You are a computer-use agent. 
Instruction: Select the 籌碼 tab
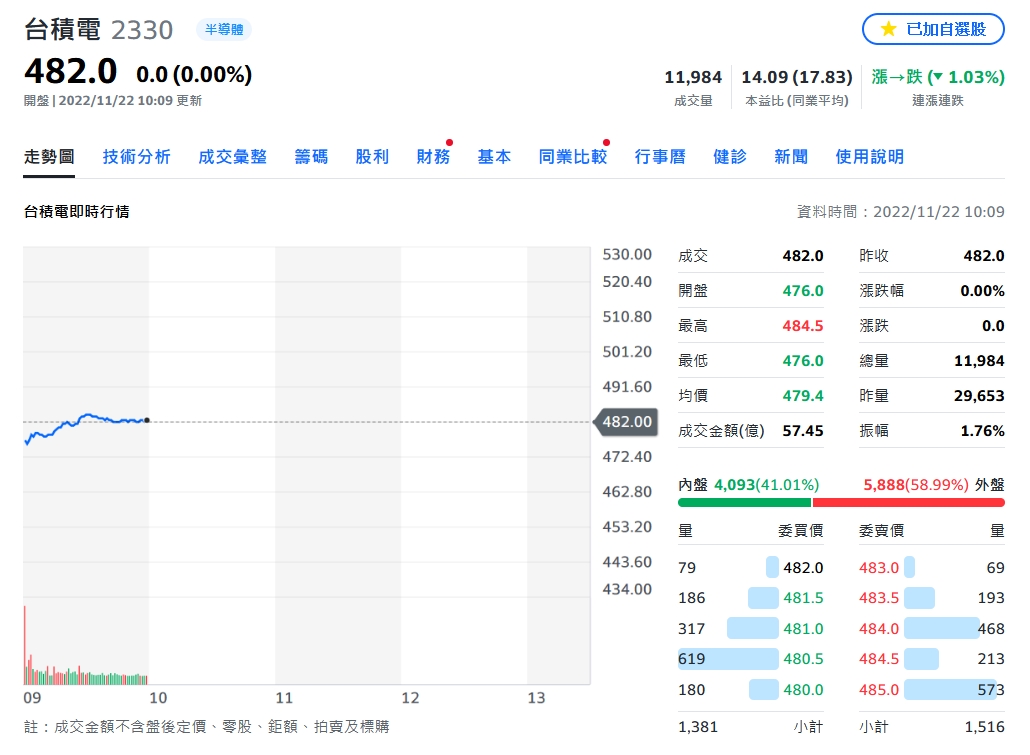pyautogui.click(x=311, y=156)
